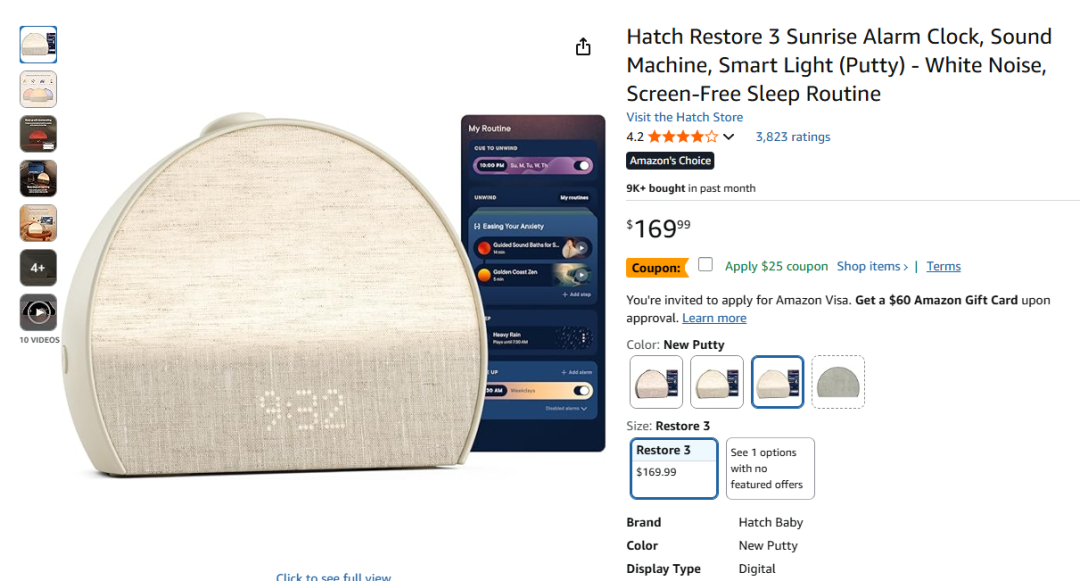Screen dimensions: 1080x581
Task: Show the third red sunrise thumbnail
Action: [38, 134]
